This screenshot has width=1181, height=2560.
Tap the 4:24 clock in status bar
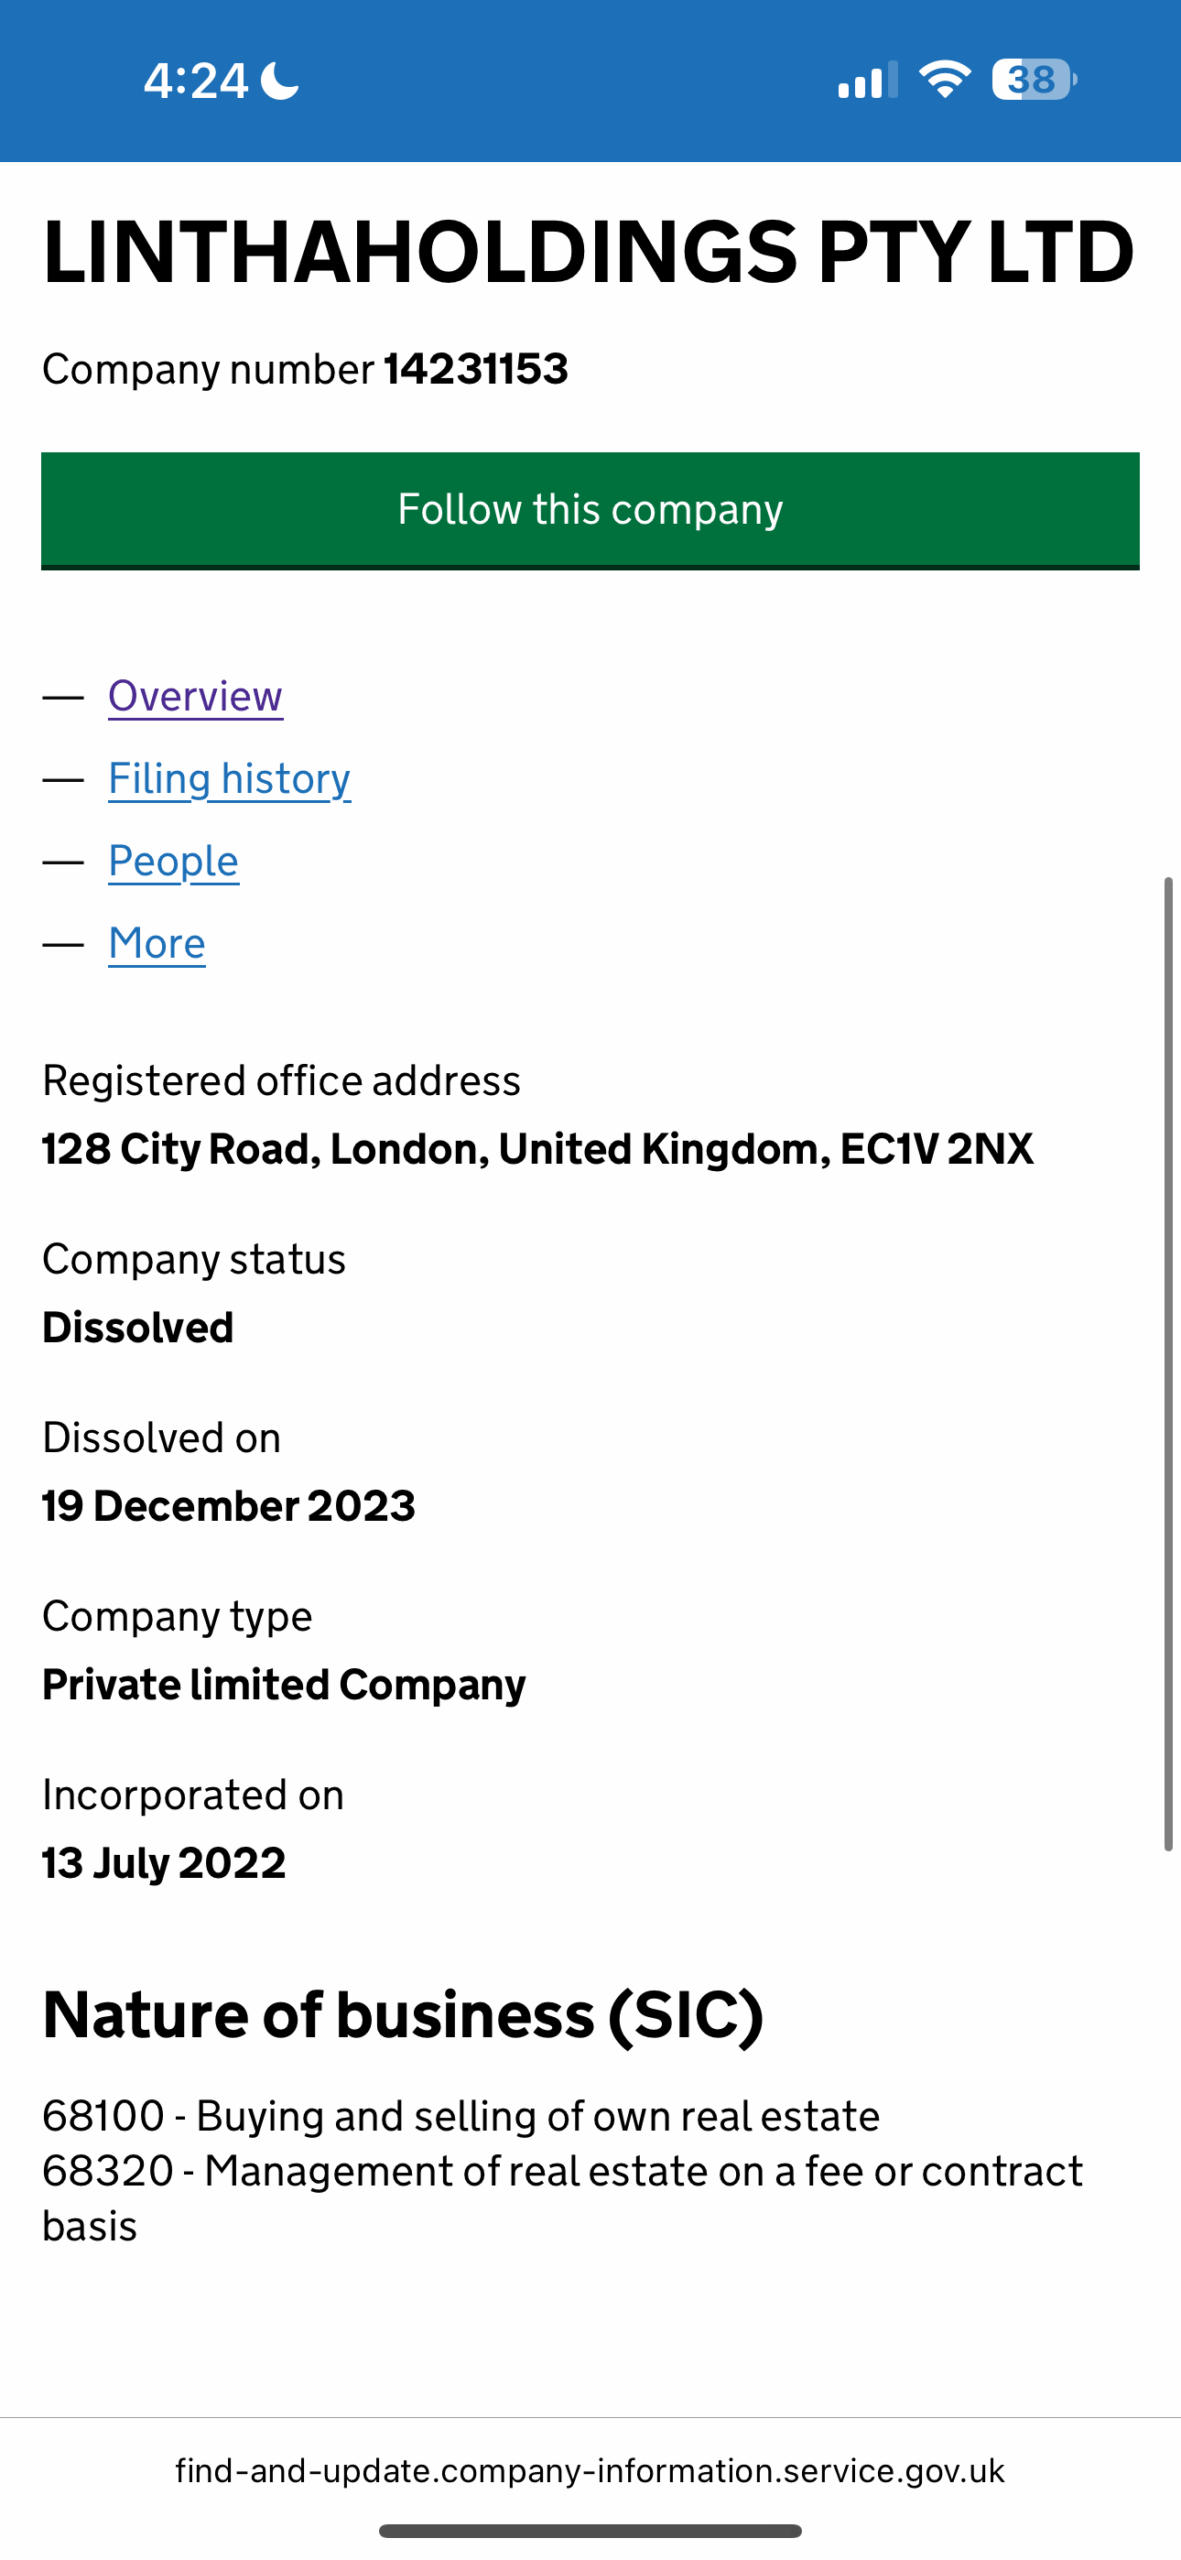pos(195,80)
